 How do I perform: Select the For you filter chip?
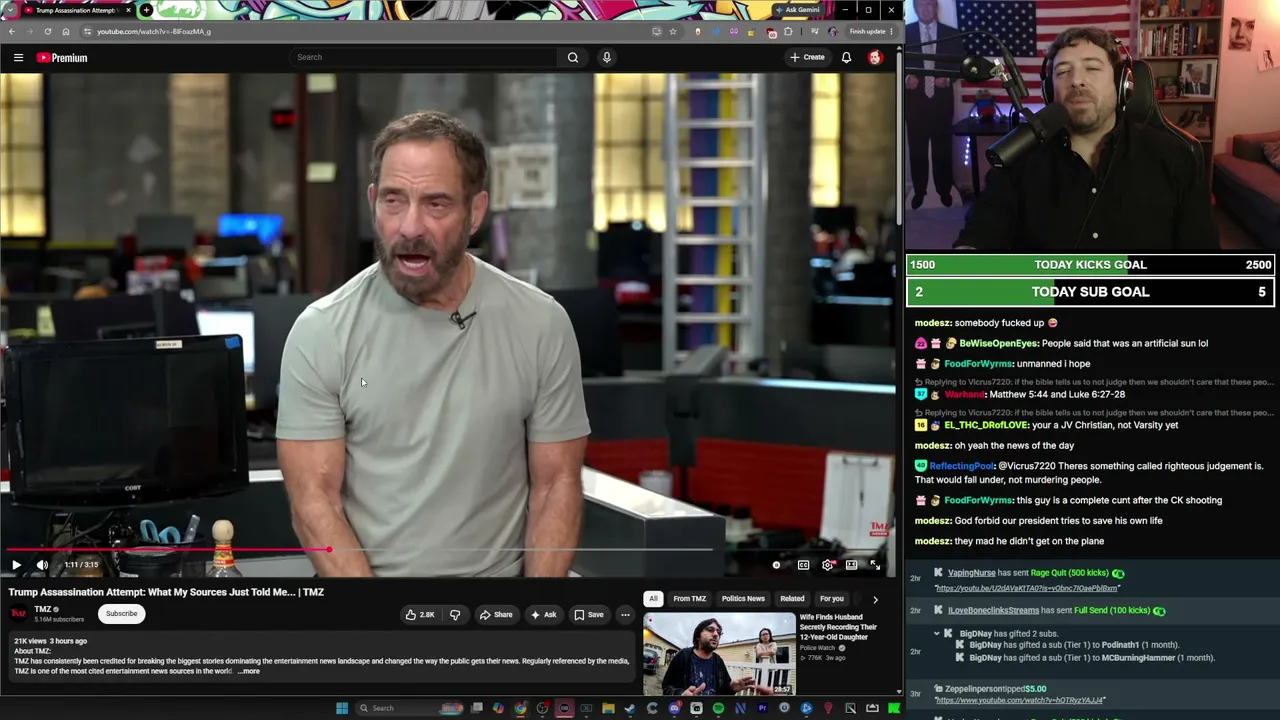(x=832, y=599)
